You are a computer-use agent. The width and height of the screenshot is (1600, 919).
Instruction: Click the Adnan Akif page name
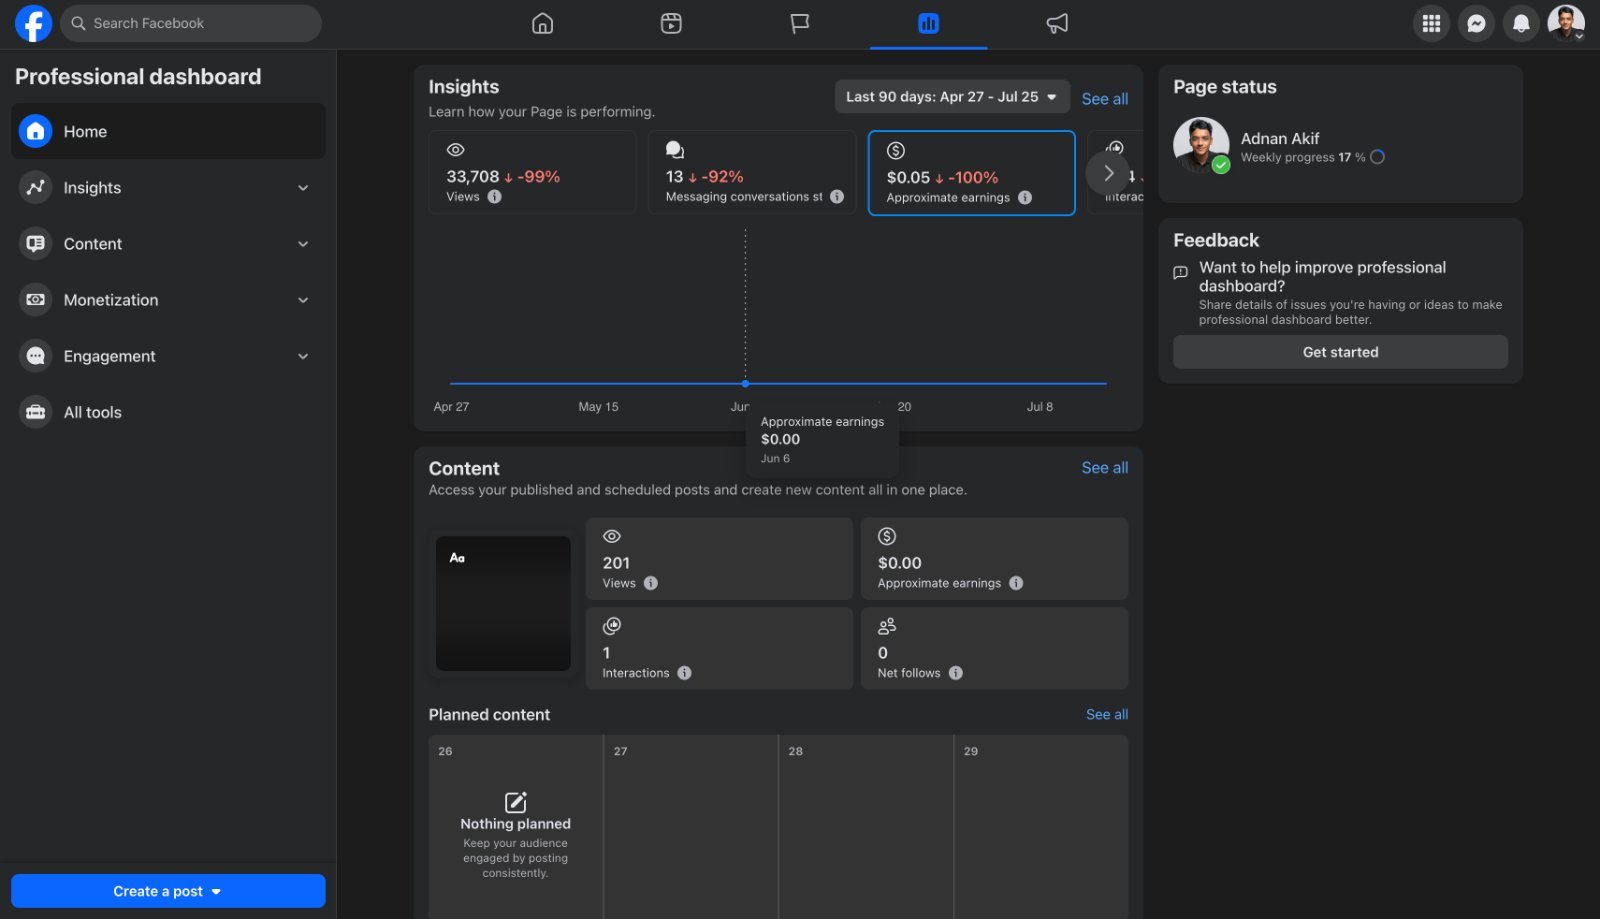(x=1279, y=138)
